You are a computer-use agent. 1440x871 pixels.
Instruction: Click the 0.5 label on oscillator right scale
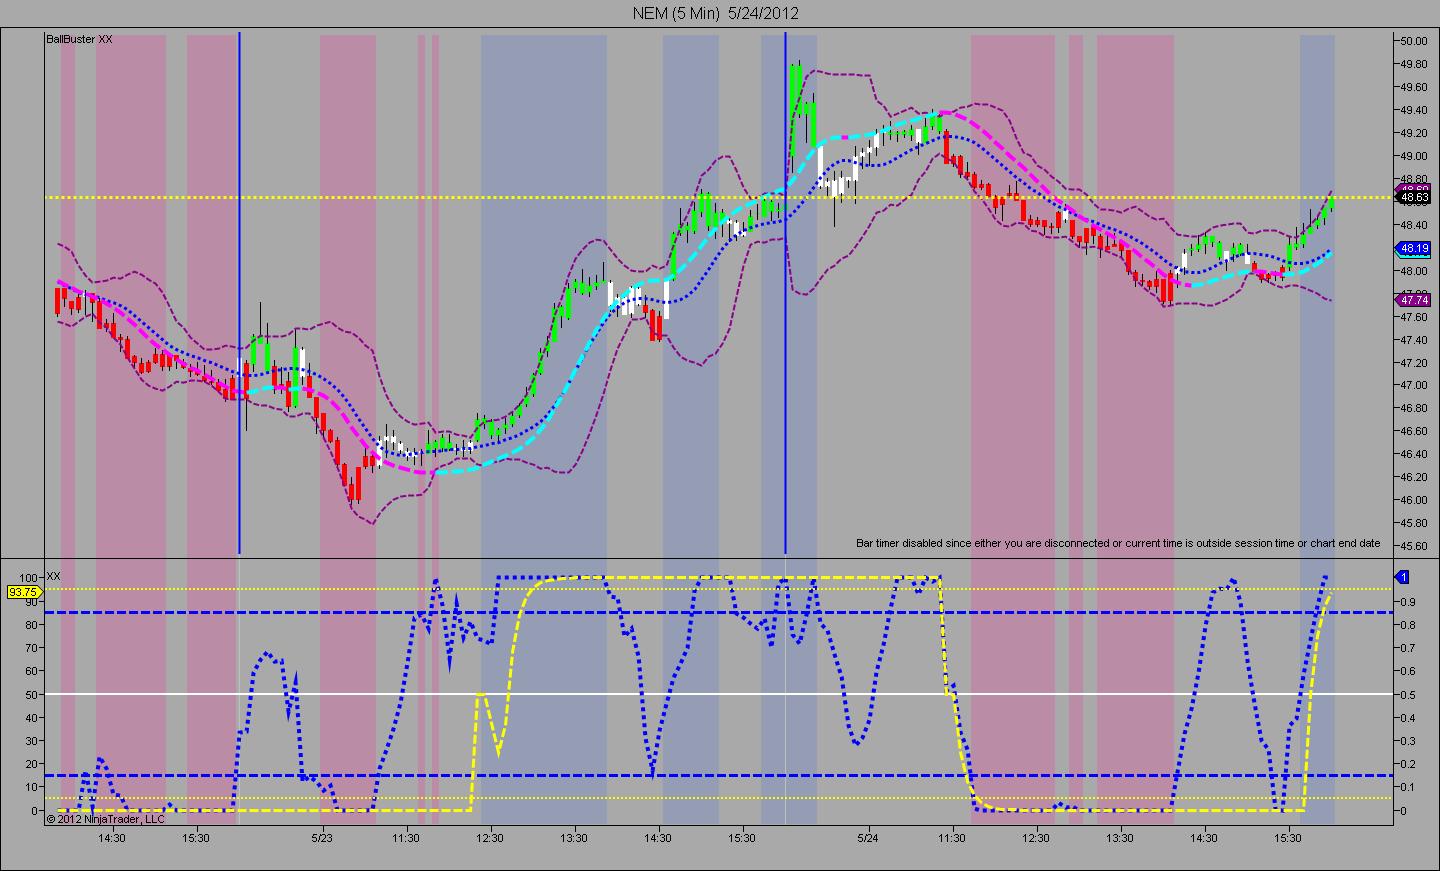[1407, 695]
